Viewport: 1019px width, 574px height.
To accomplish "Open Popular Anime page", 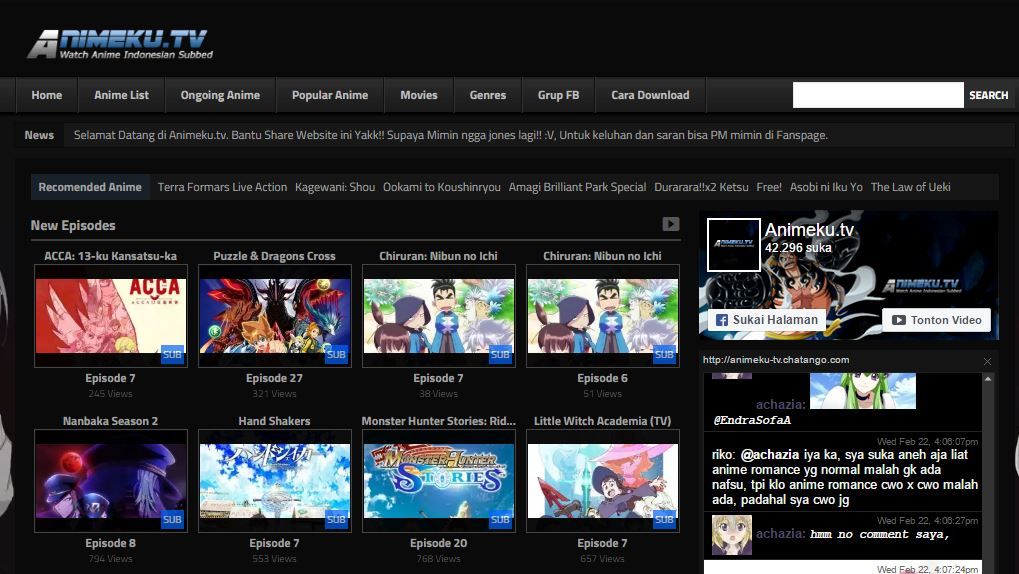I will (x=330, y=95).
